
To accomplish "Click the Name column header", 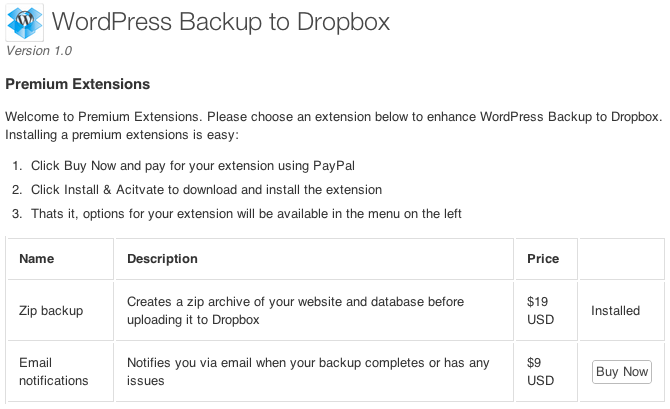I will (37, 259).
